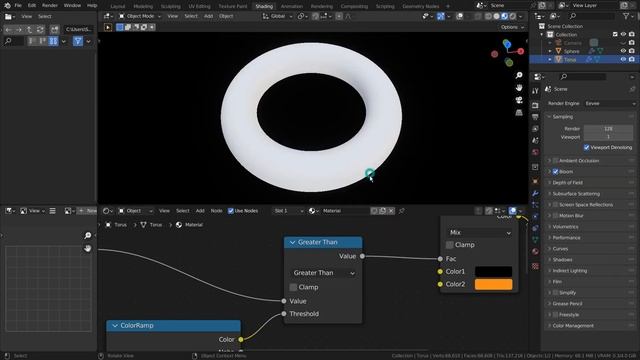Viewport: 640px width, 360px height.
Task: Toggle Clamp in the Greater Than node
Action: [x=293, y=287]
